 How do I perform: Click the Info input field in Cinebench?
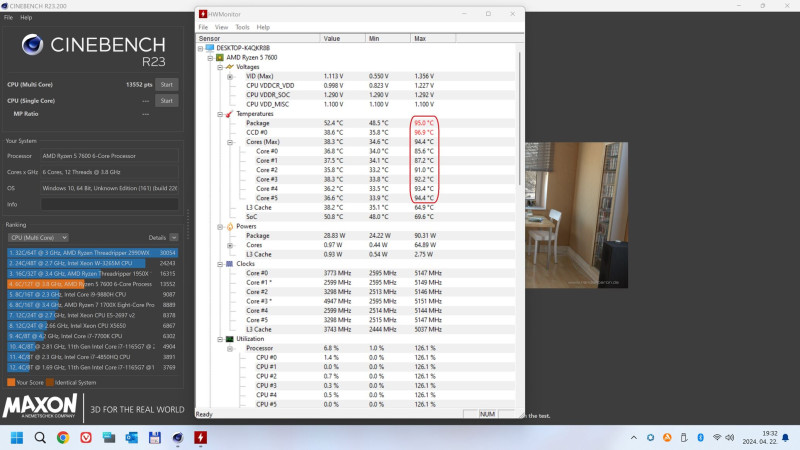coord(110,205)
